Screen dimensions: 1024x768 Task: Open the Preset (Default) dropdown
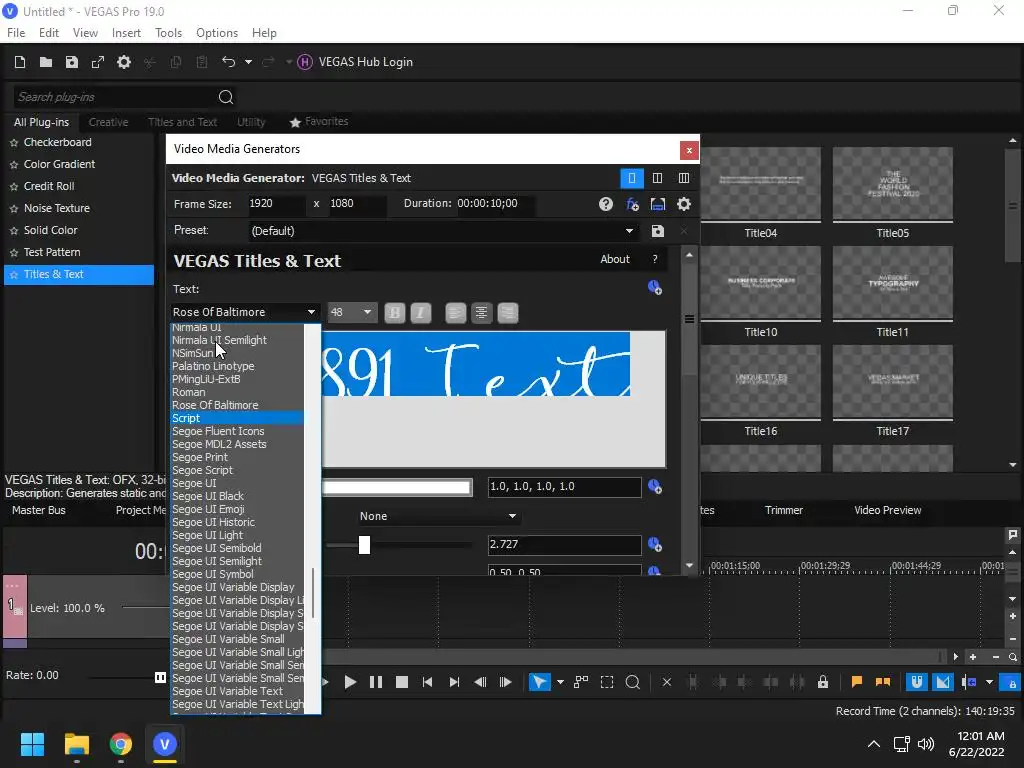click(x=443, y=231)
